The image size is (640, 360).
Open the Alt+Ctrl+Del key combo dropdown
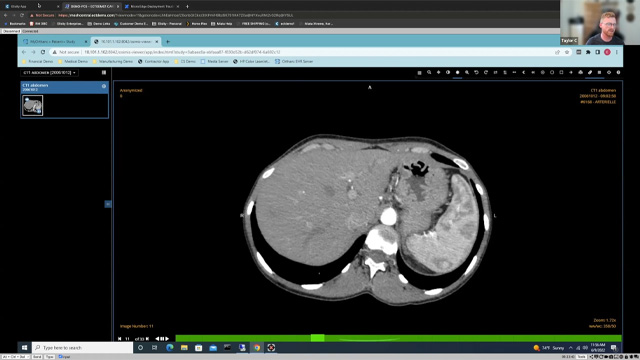[x=16, y=357]
